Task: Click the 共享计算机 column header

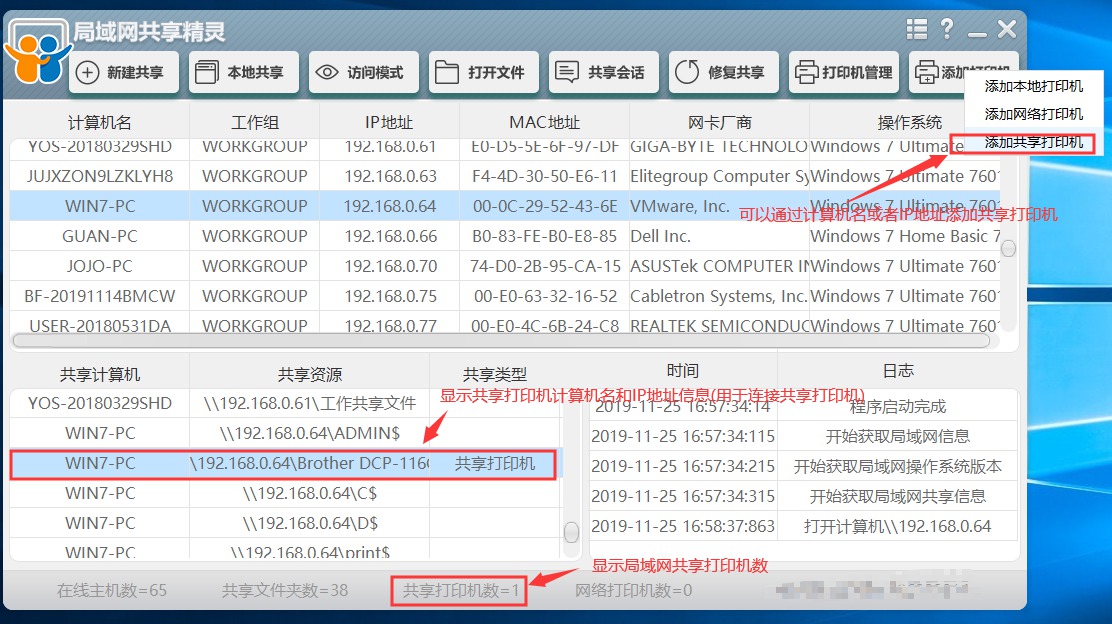Action: click(100, 374)
